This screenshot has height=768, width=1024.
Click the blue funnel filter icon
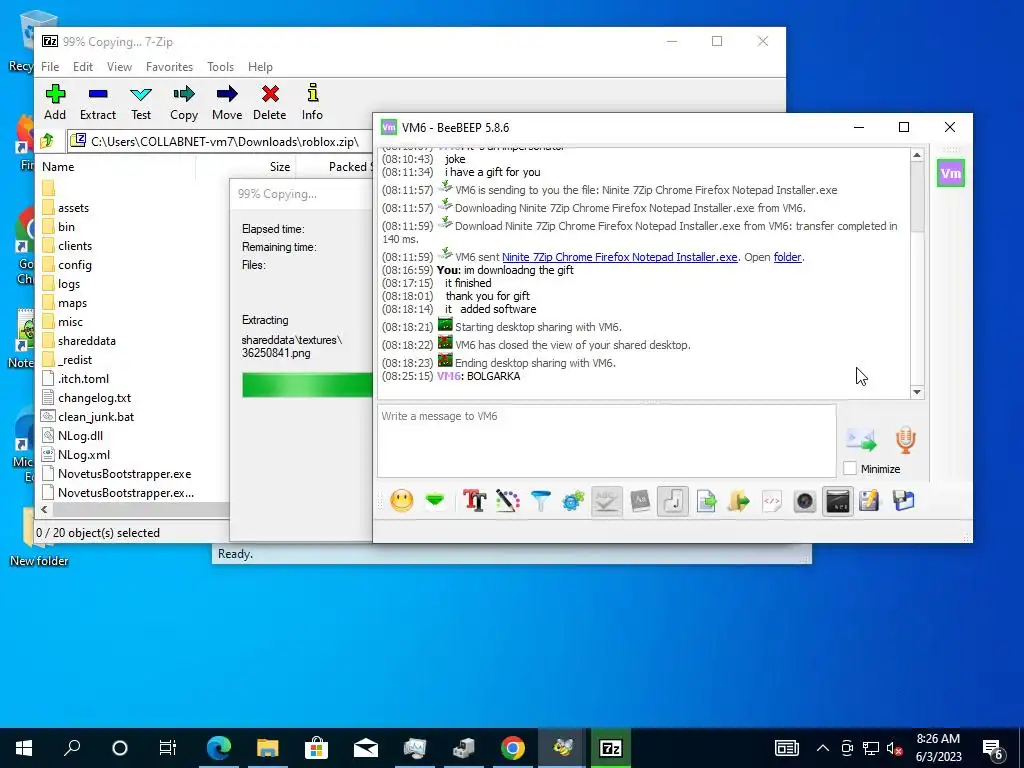pyautogui.click(x=541, y=501)
